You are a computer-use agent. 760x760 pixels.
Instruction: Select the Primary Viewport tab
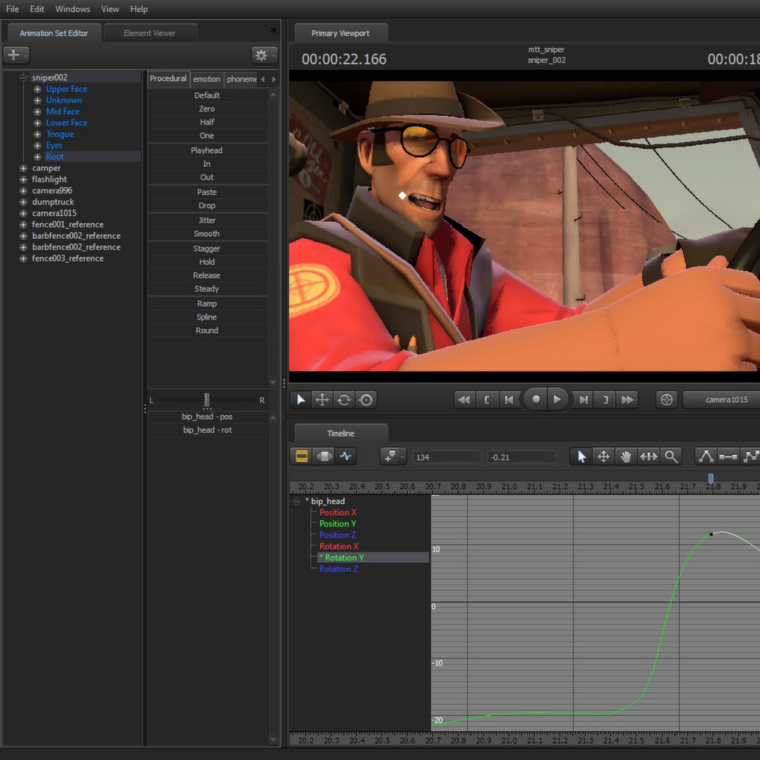(x=341, y=33)
